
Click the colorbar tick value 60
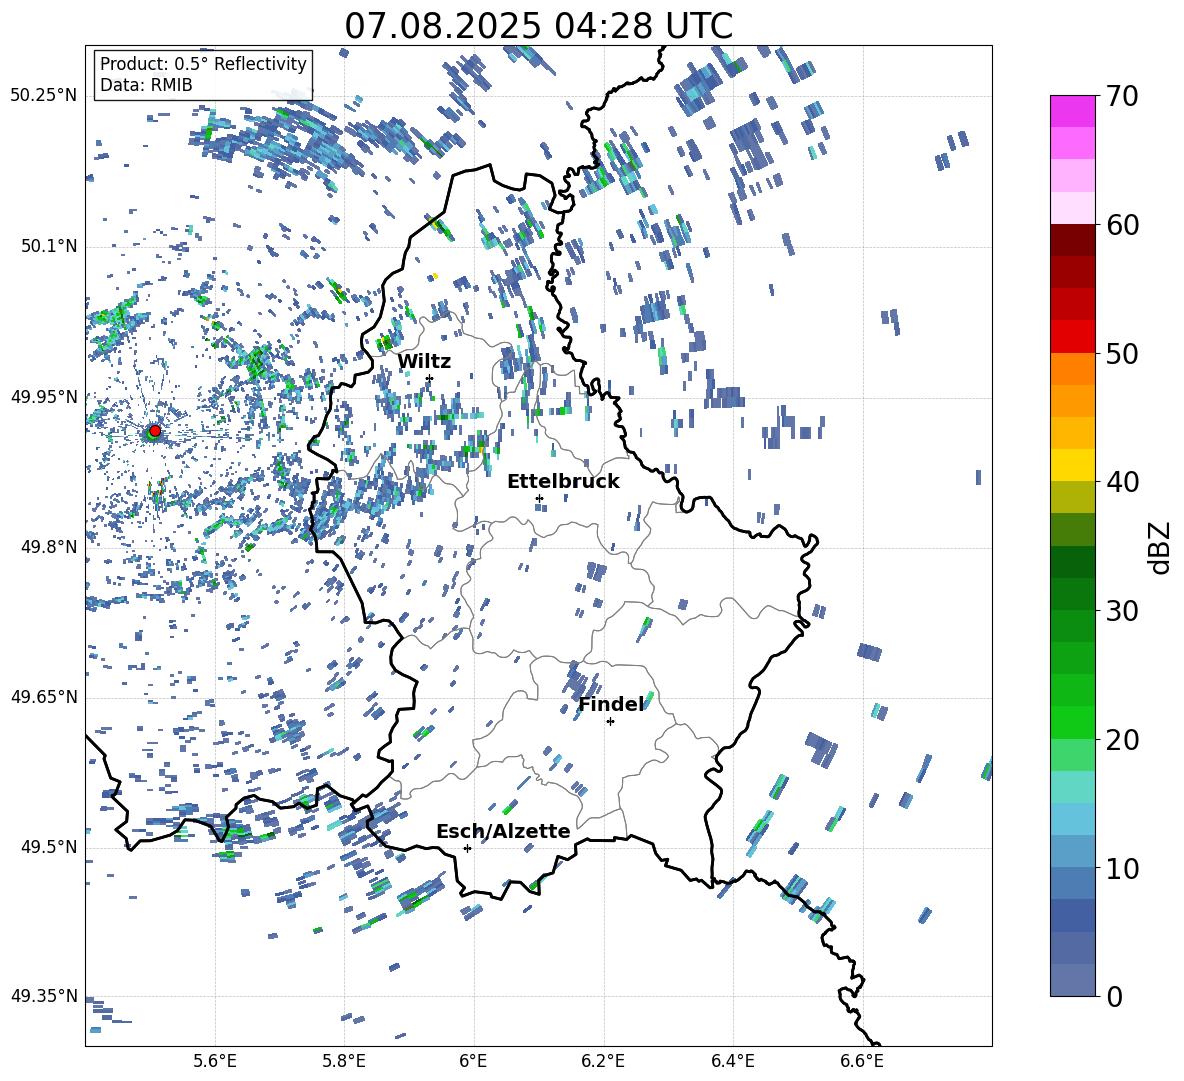coord(1122,225)
